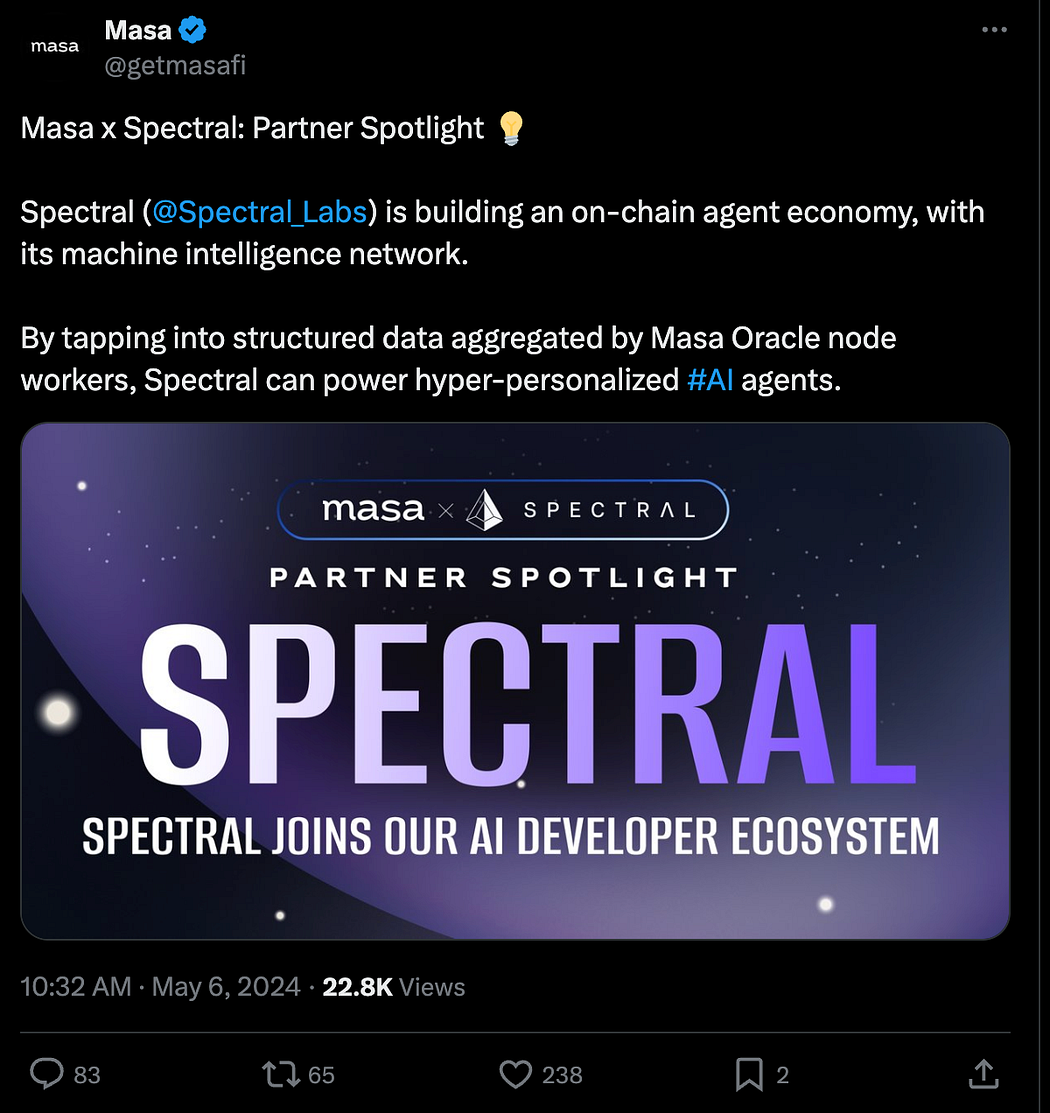
Task: Click the 22.8K Views count
Action: [394, 987]
